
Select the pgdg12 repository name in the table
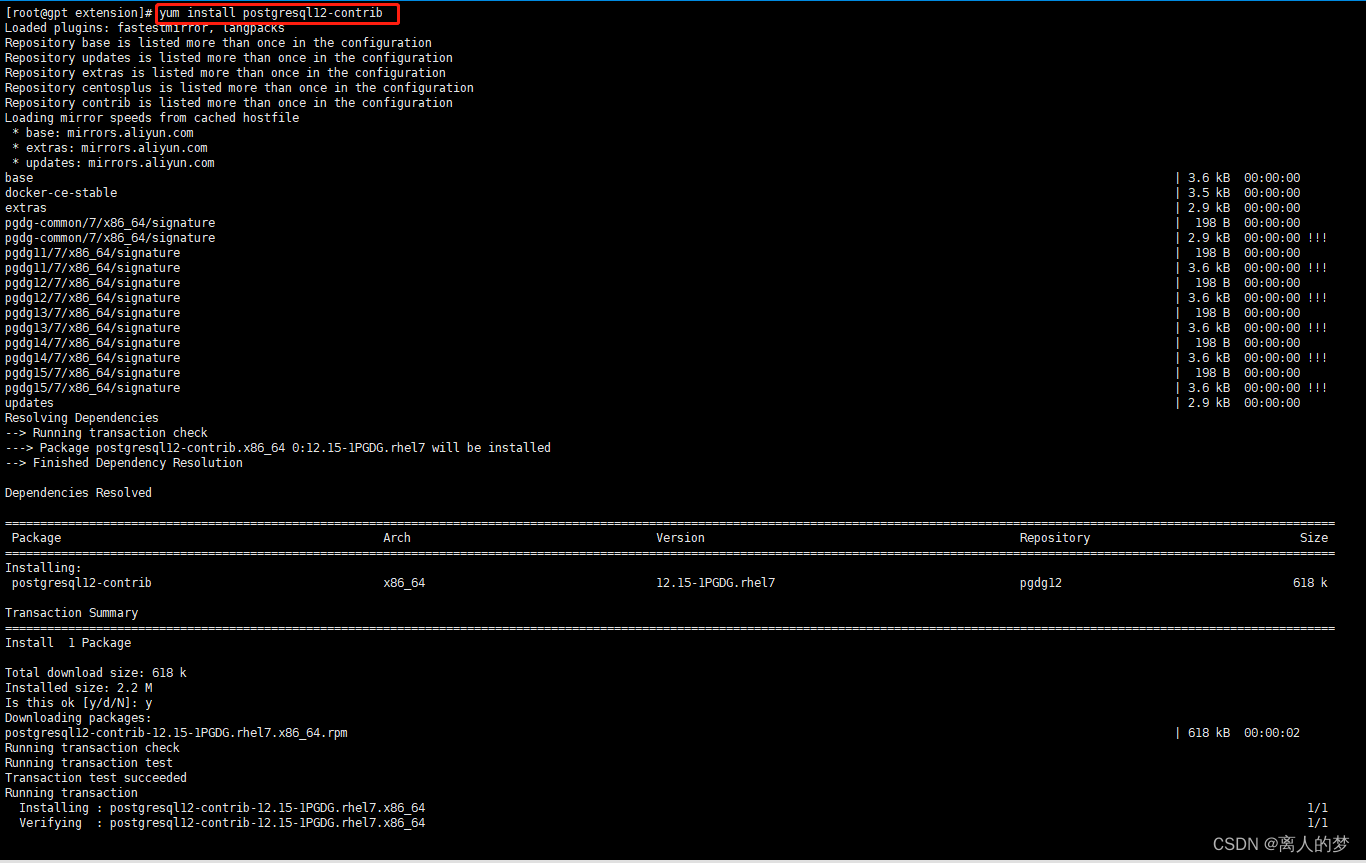tap(1040, 582)
